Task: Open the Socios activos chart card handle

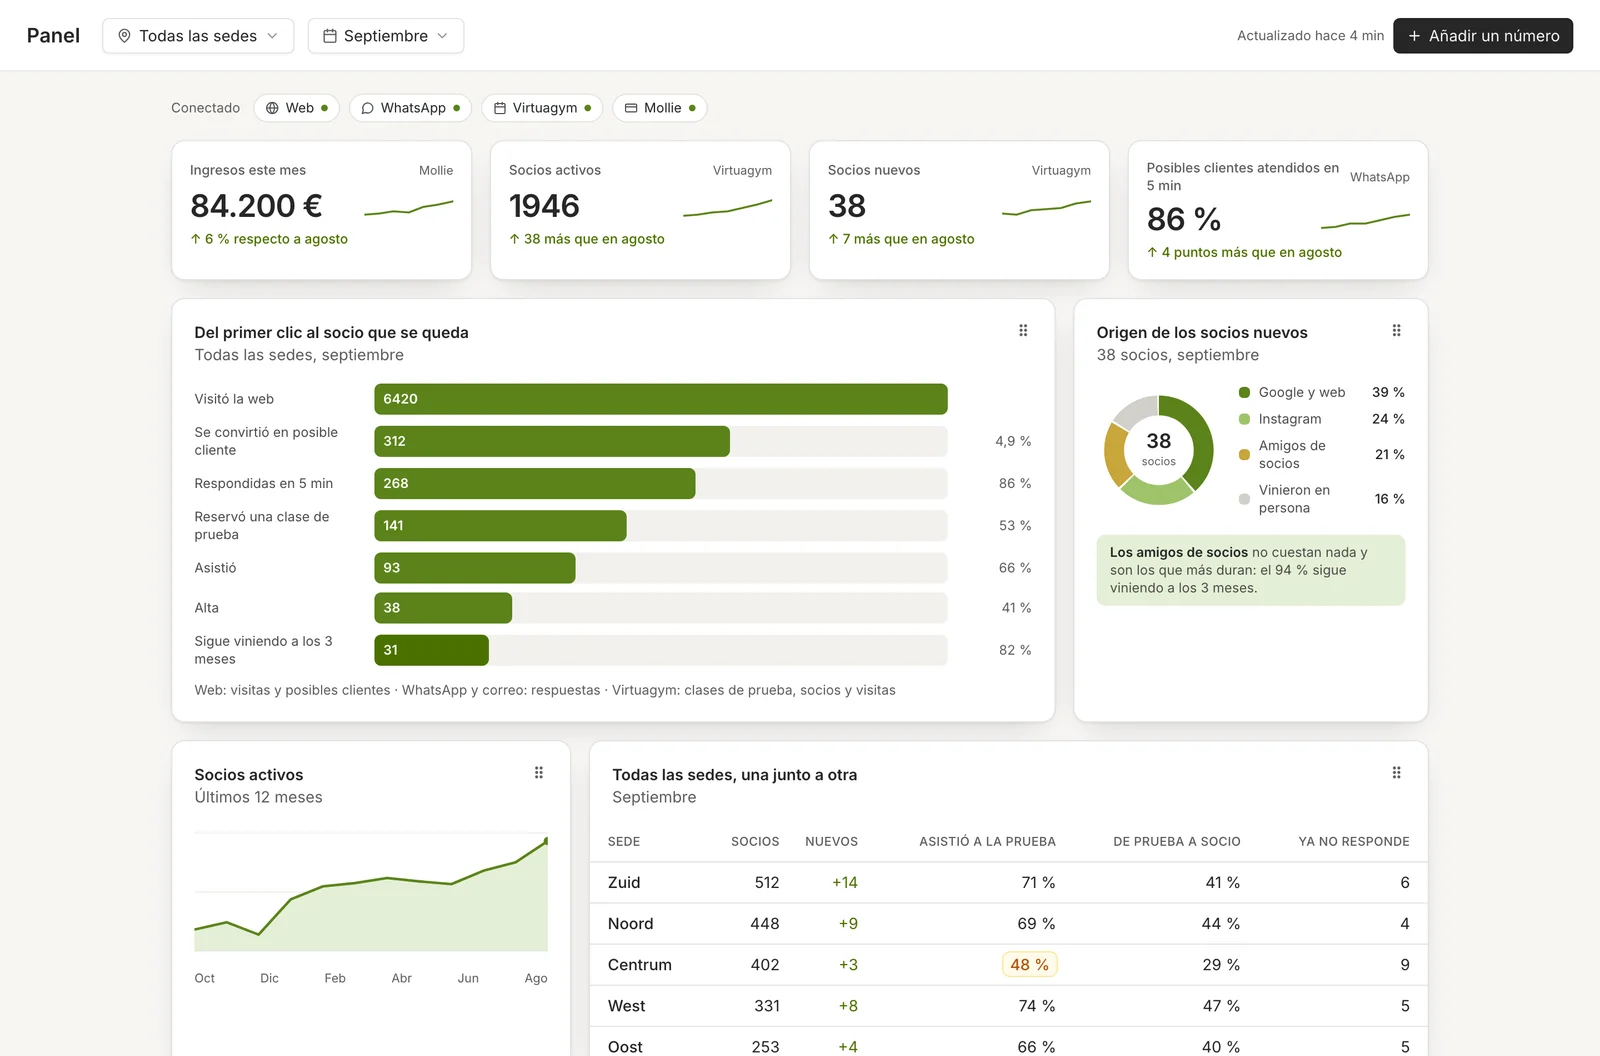Action: click(539, 773)
